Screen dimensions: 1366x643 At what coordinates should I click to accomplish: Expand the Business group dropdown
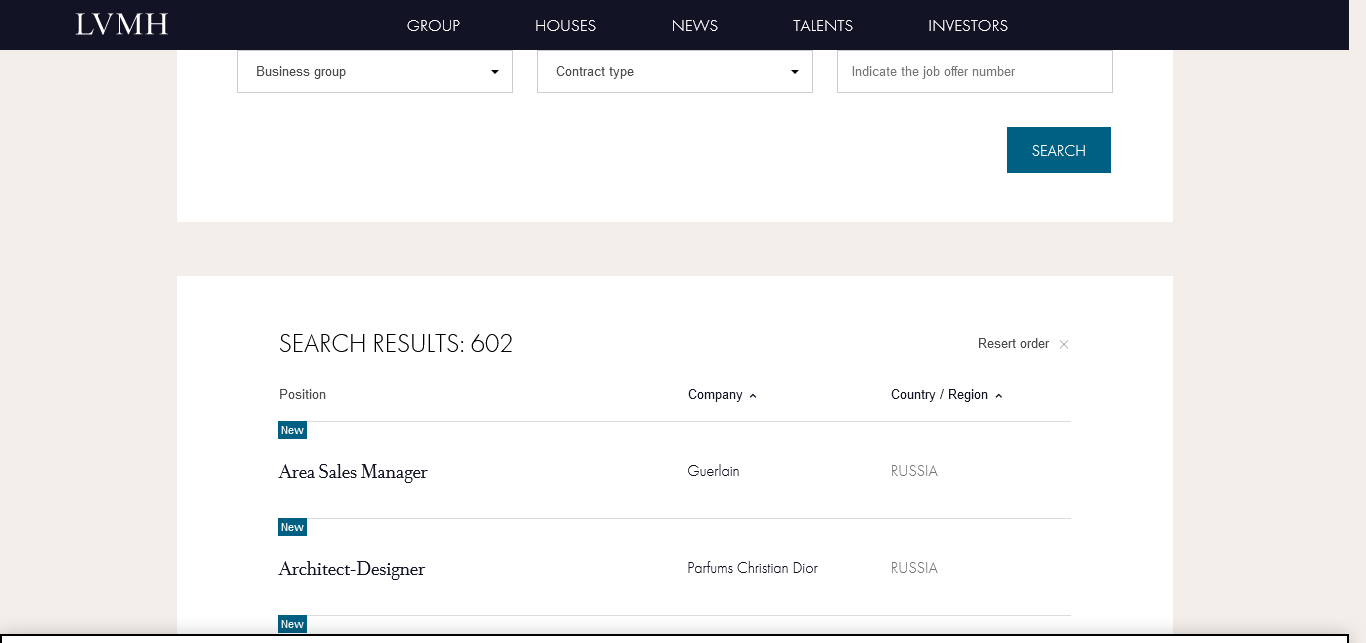(375, 72)
